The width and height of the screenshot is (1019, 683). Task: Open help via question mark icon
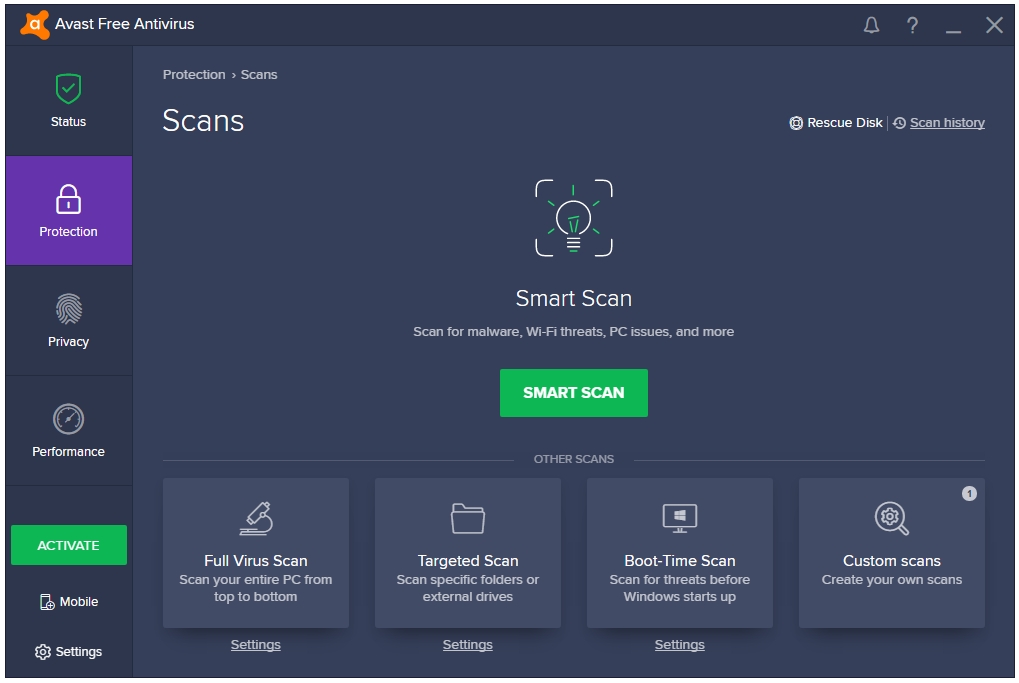(912, 26)
